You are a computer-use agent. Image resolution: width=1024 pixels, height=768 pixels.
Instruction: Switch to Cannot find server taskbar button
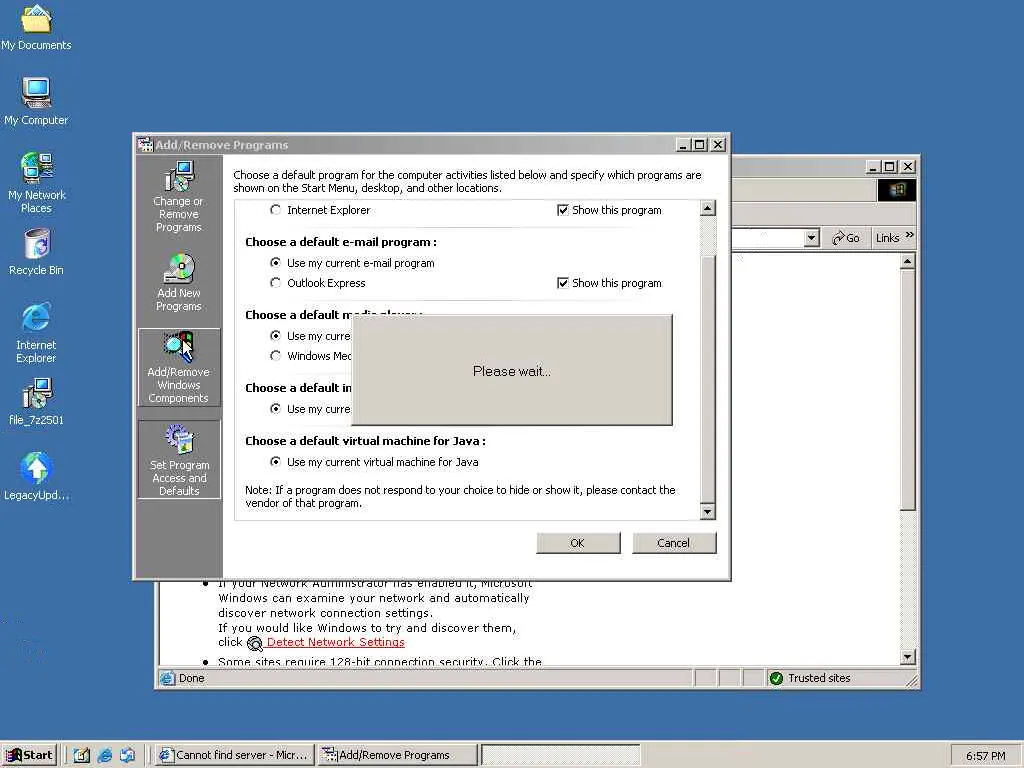pyautogui.click(x=234, y=755)
